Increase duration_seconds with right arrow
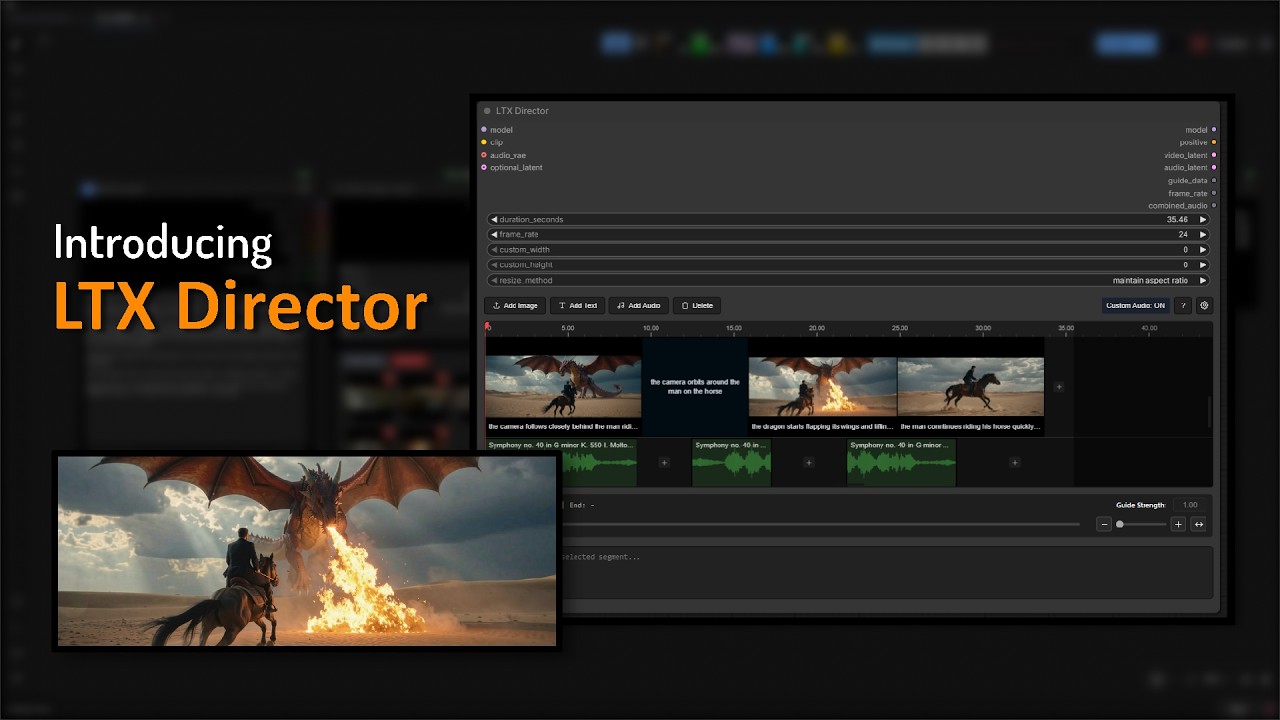This screenshot has height=720, width=1280. tap(1203, 219)
